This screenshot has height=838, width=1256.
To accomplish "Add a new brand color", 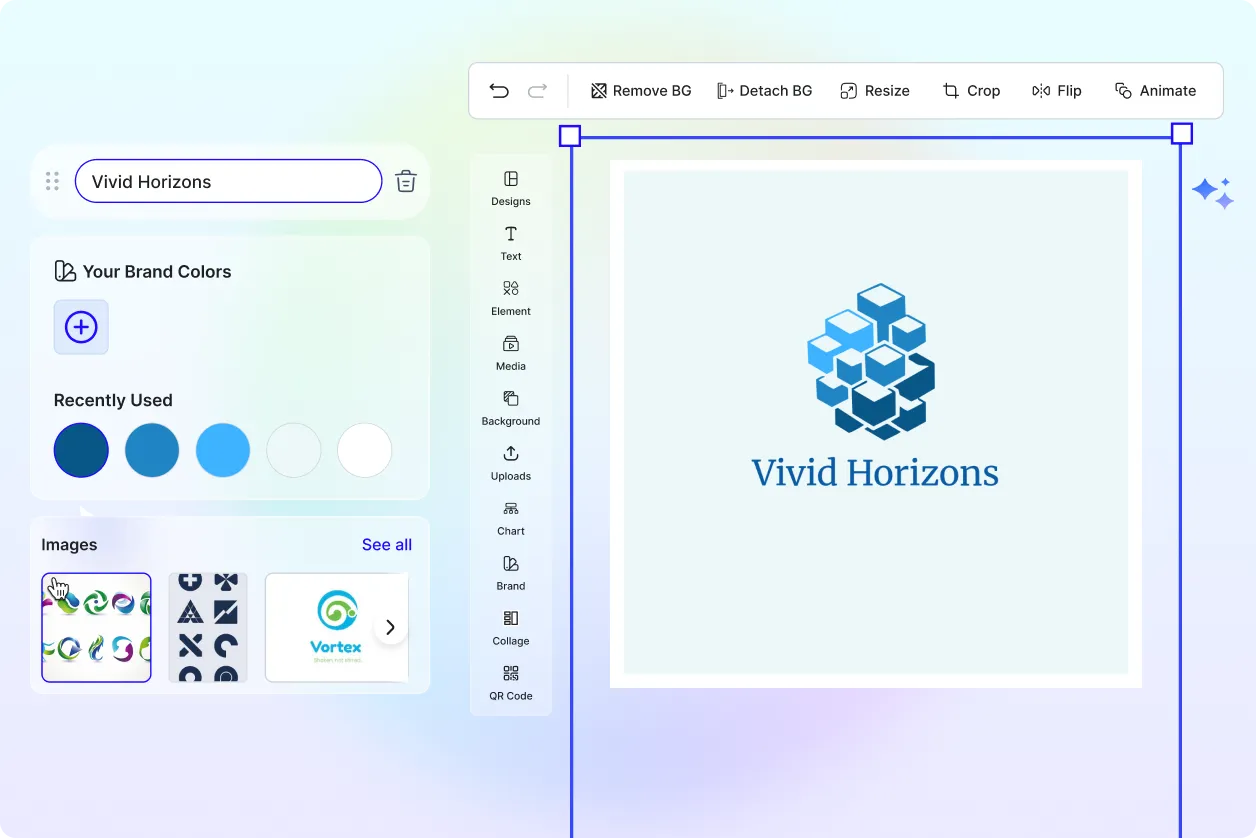I will point(81,327).
